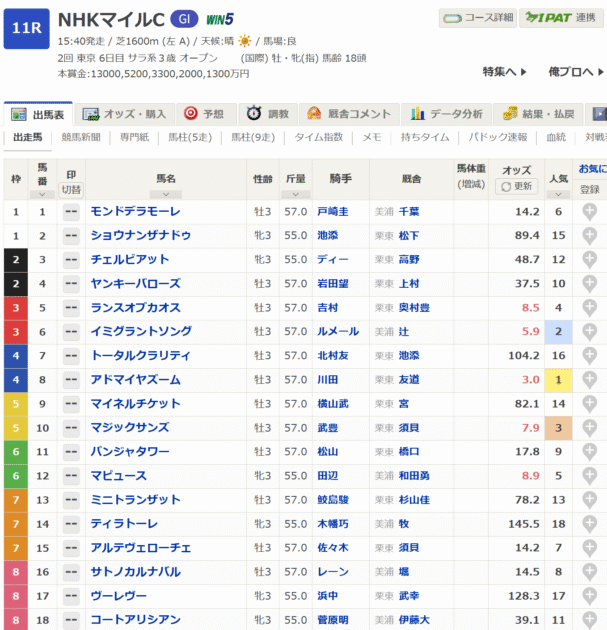The image size is (607, 630).
Task: Add パンジャタワー to favorites with plus icon
Action: pos(589,452)
